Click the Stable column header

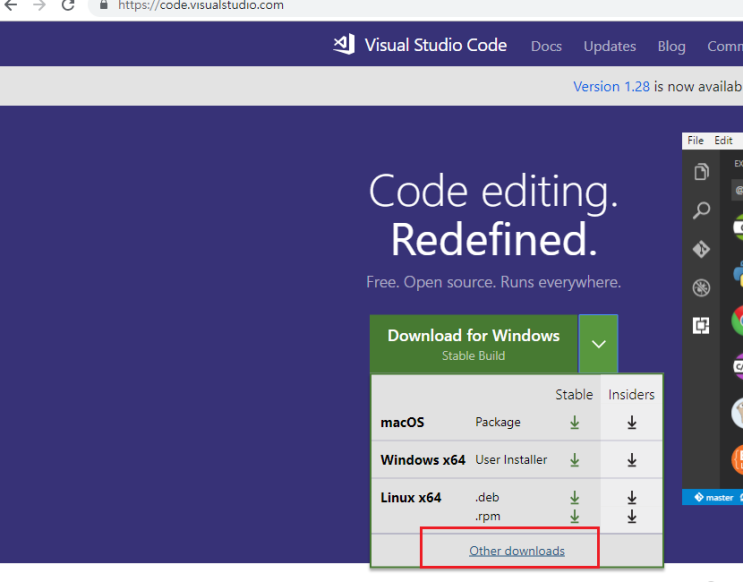coord(574,394)
